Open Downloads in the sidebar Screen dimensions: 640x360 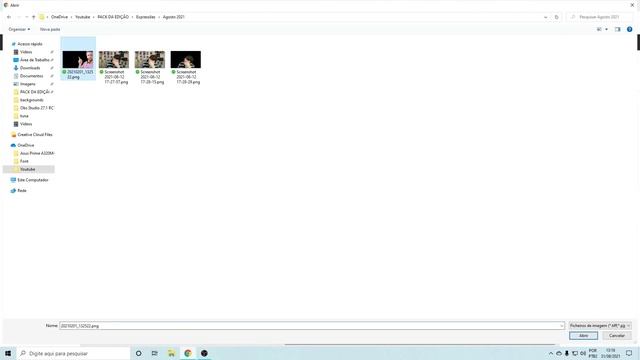30,68
